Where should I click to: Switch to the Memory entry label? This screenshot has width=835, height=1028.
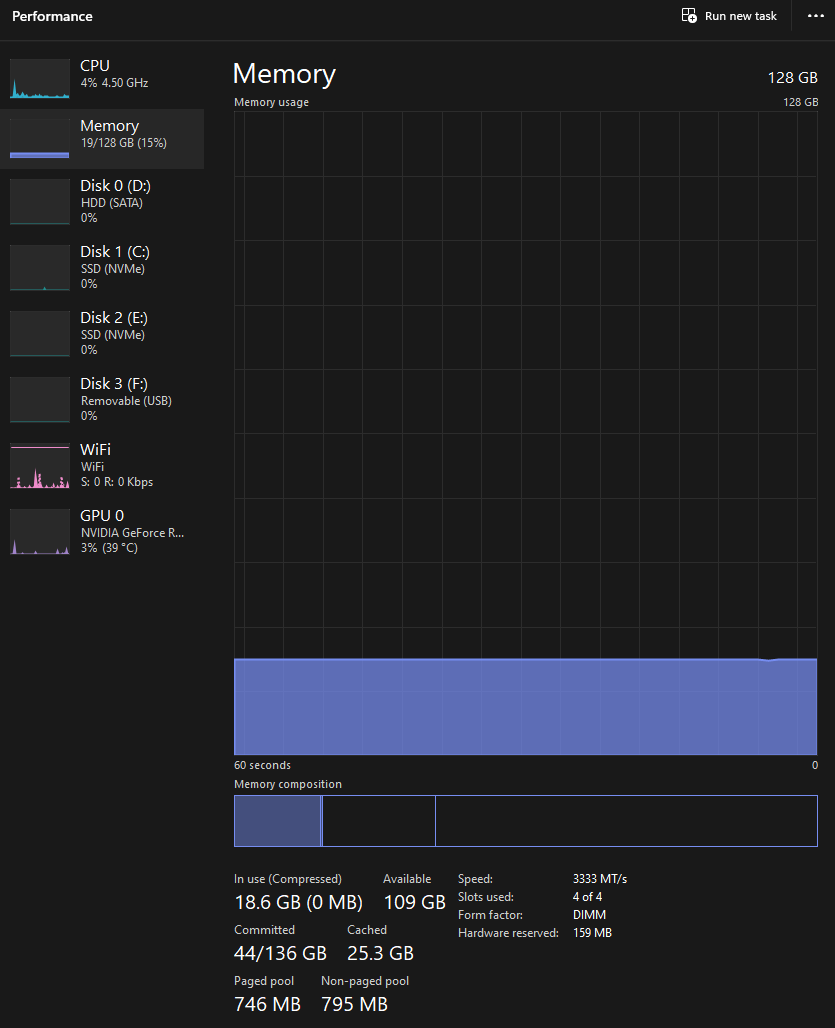coord(109,126)
